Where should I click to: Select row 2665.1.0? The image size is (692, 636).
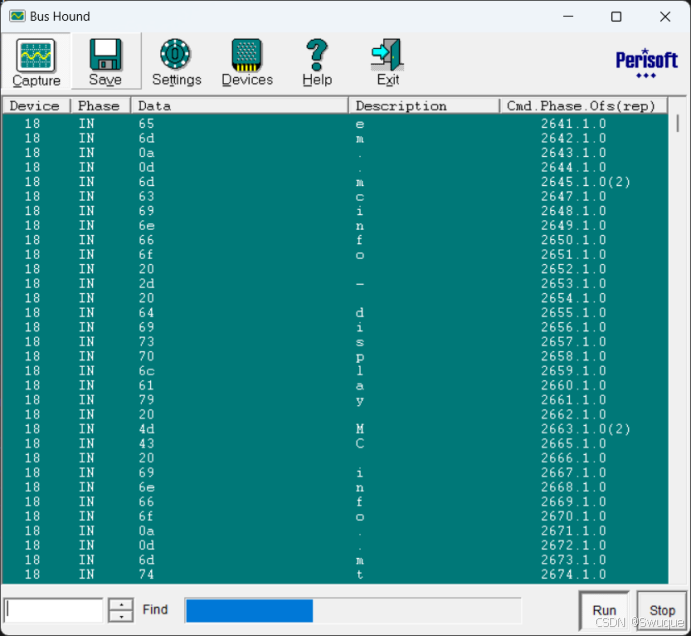335,444
